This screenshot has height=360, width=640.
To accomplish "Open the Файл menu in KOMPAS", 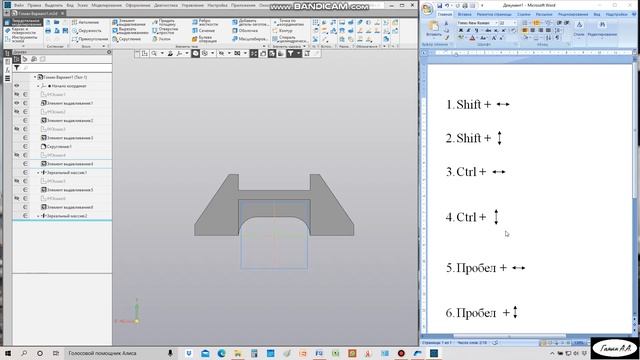I will click(18, 6).
